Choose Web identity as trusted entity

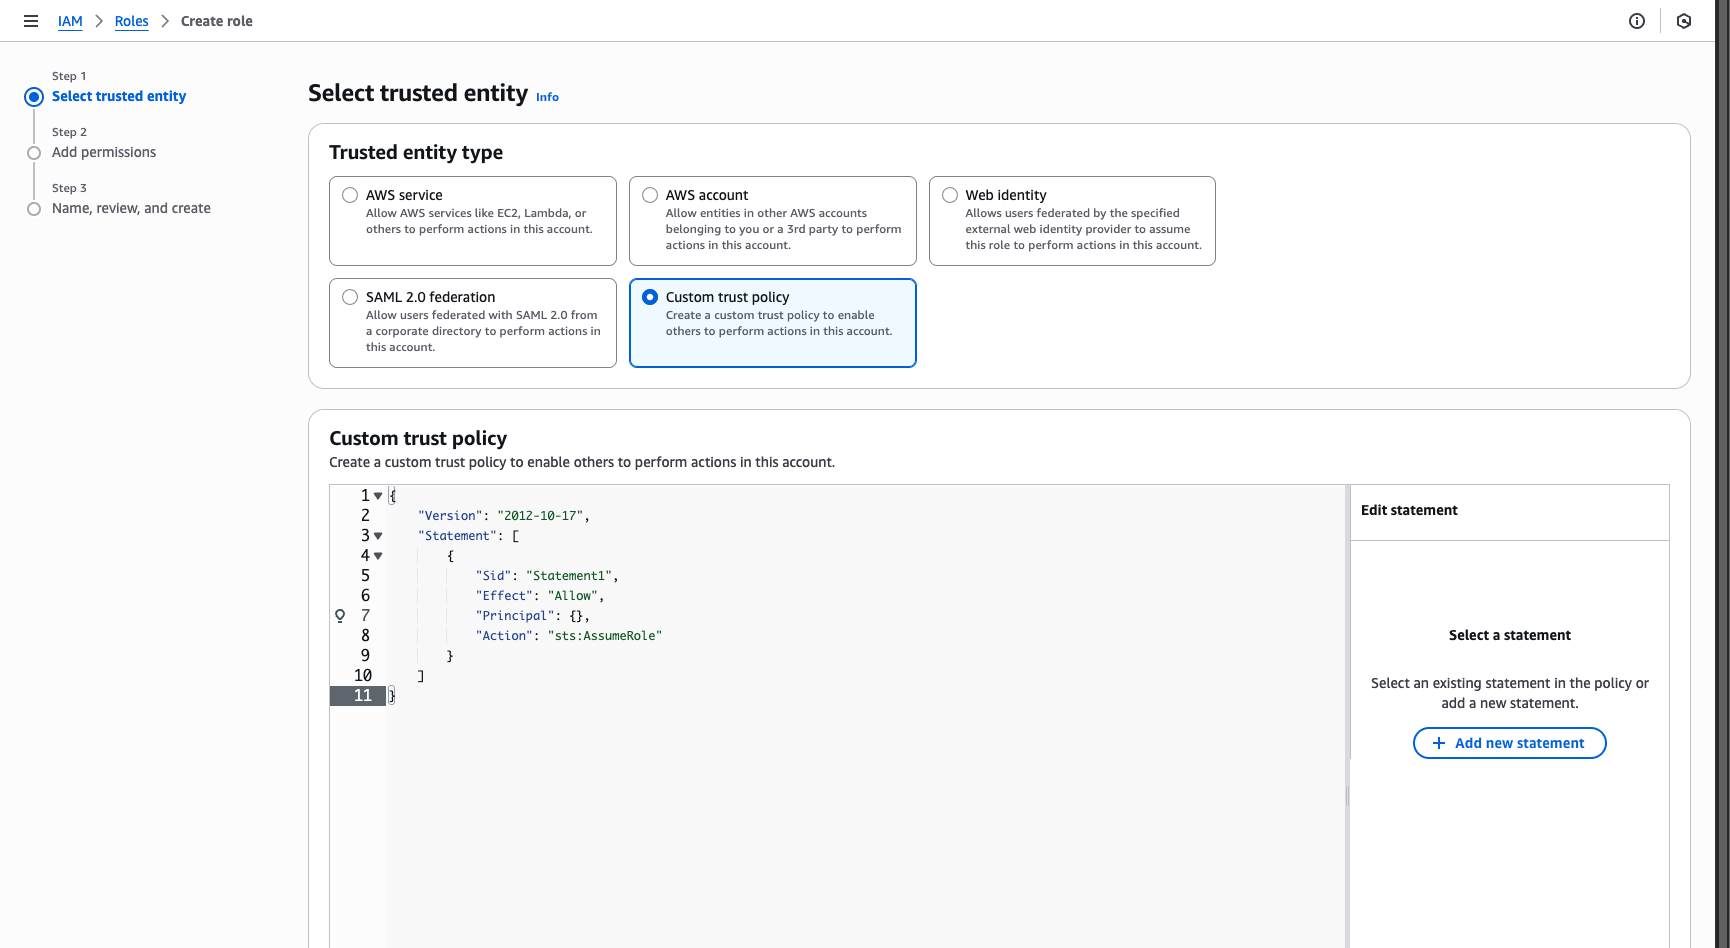[x=948, y=194]
